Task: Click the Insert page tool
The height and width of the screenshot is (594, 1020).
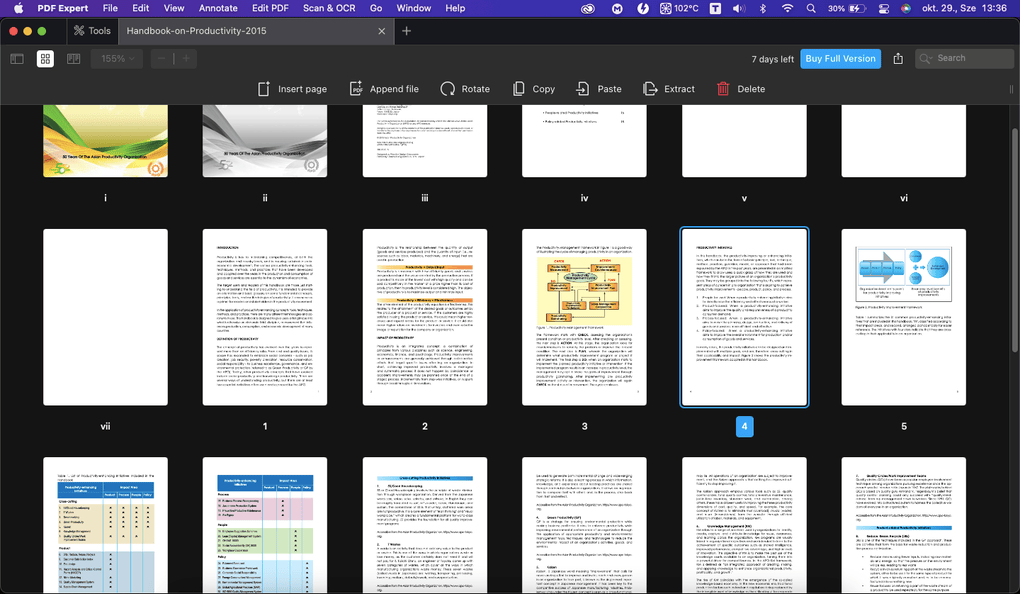Action: (x=292, y=88)
